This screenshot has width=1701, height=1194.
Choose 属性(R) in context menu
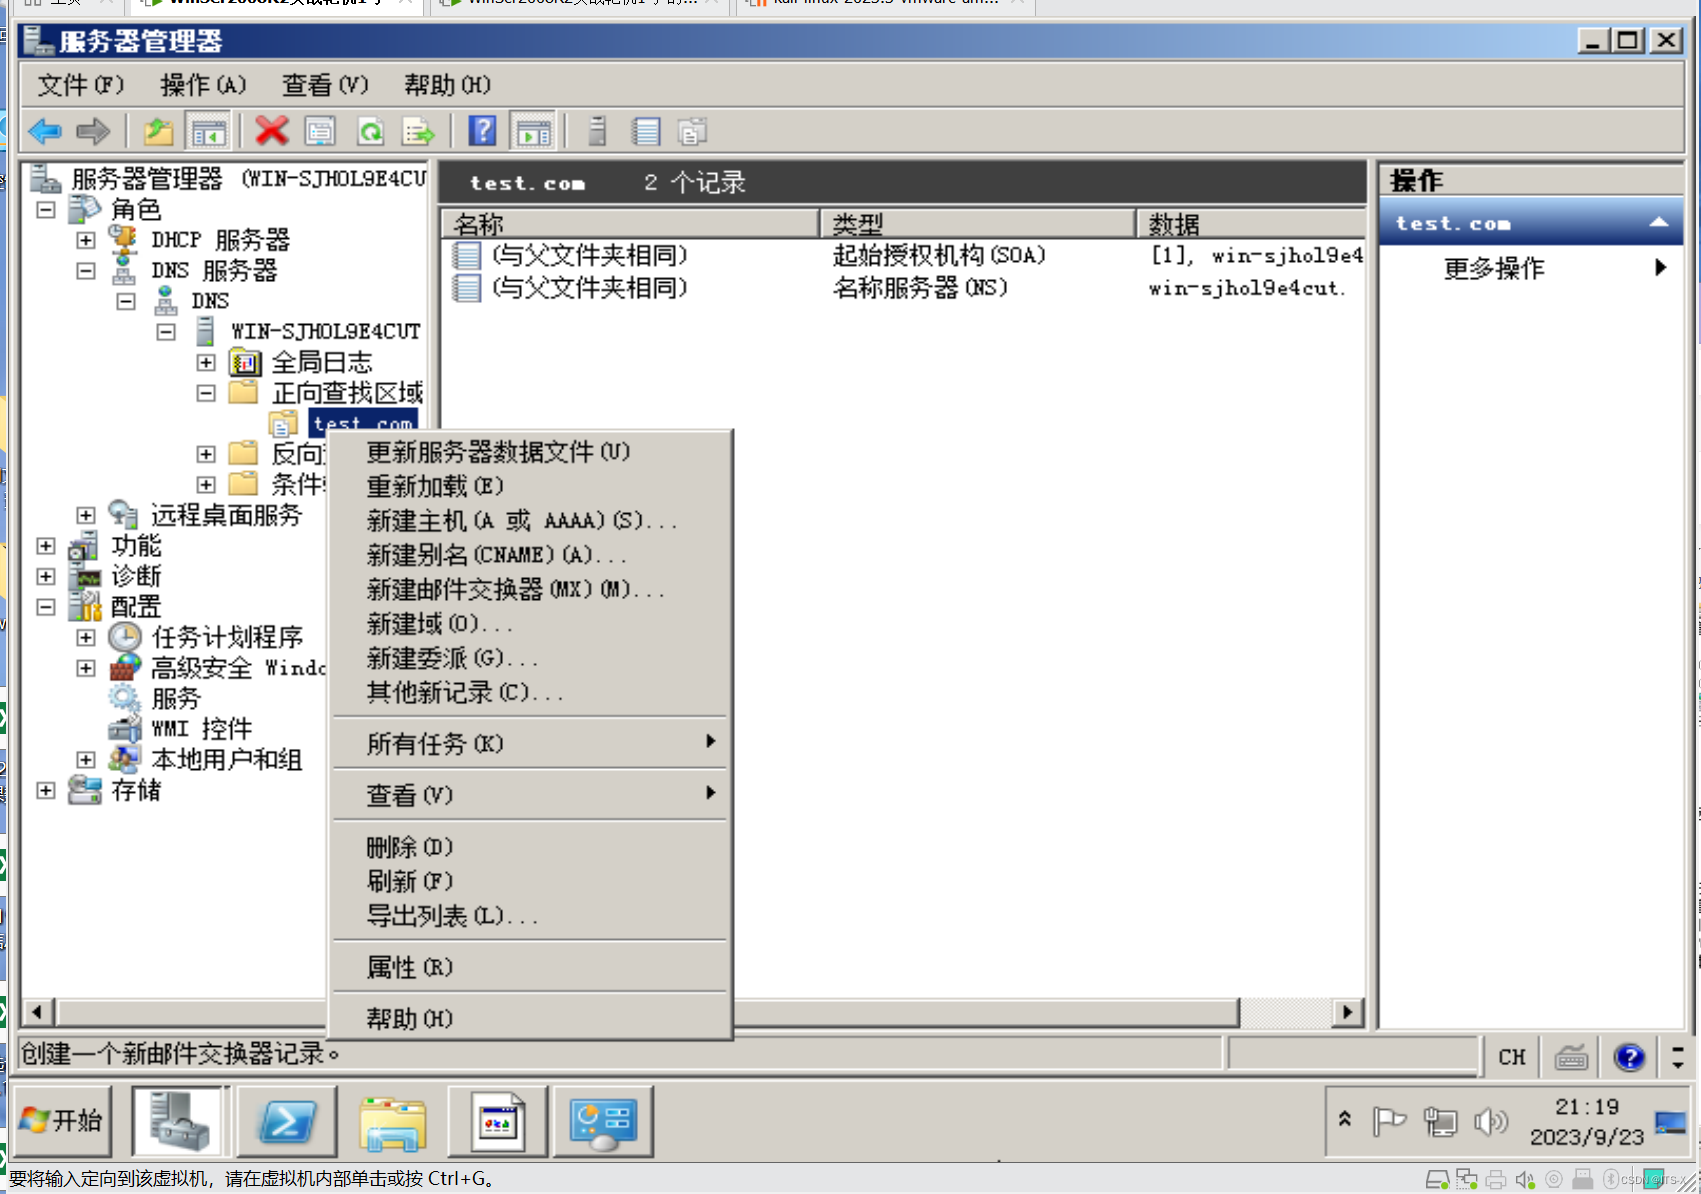531,967
